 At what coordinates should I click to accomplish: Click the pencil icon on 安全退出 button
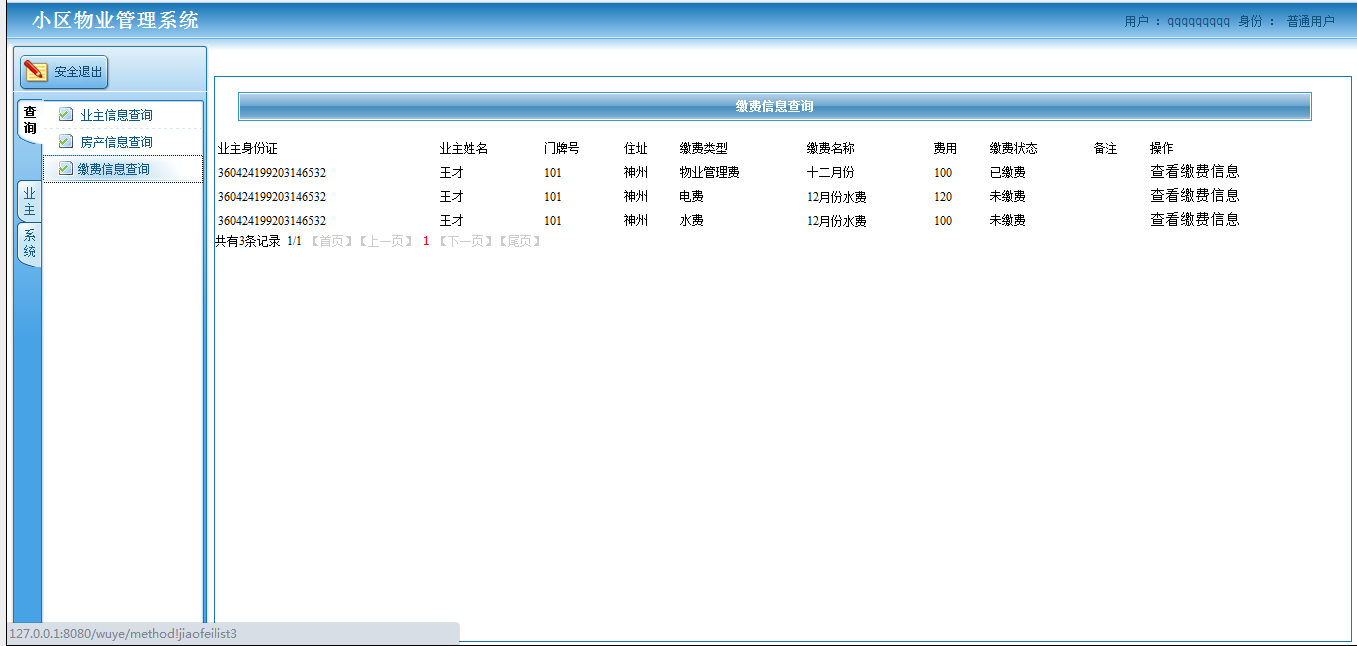[x=35, y=71]
